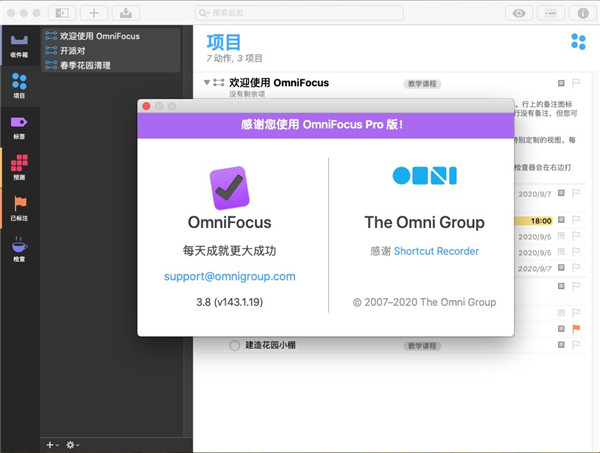
Task: Complete the 建造花园小棚 action circle
Action: click(234, 345)
